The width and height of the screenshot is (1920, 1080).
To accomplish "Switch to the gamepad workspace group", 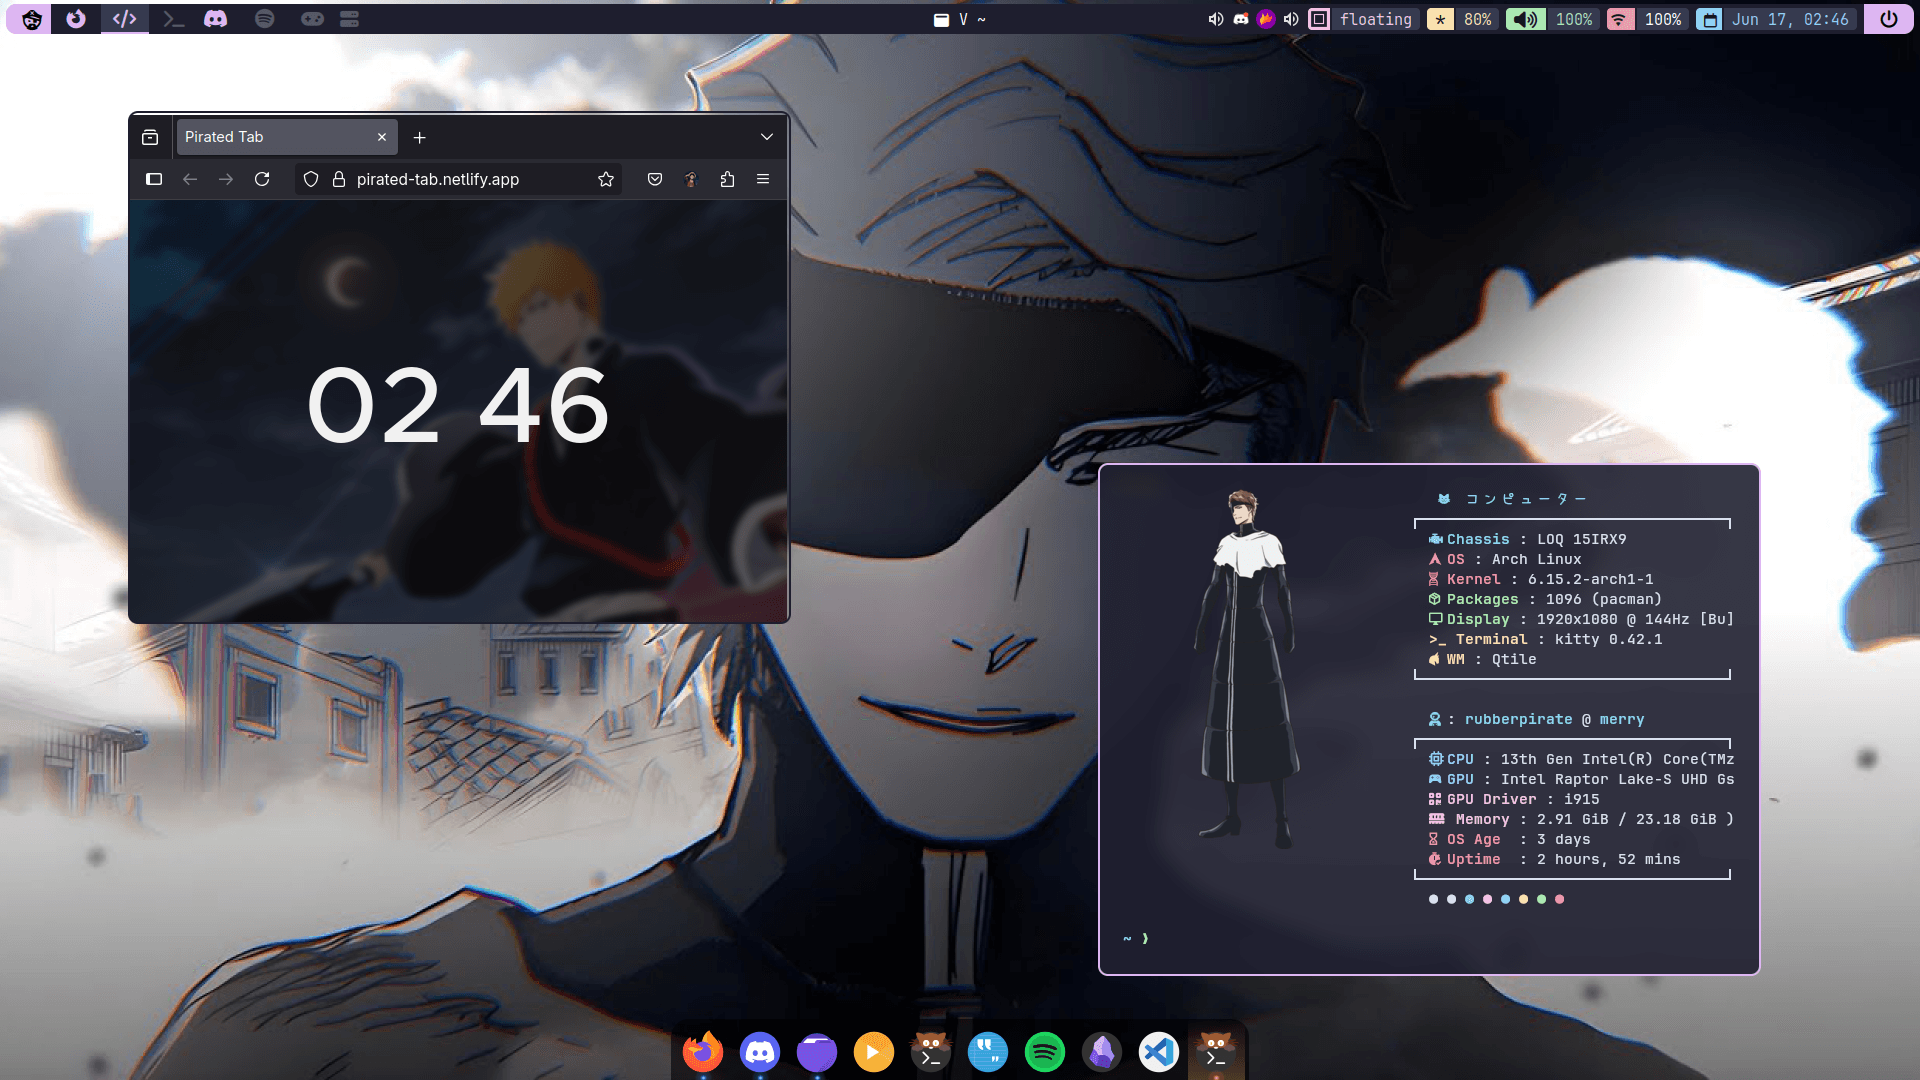I will click(x=312, y=19).
